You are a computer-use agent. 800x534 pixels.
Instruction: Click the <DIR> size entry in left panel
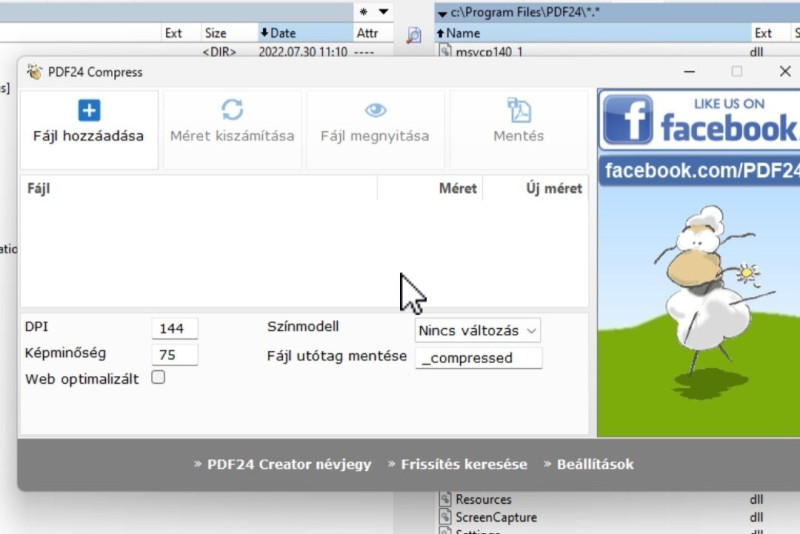point(219,51)
